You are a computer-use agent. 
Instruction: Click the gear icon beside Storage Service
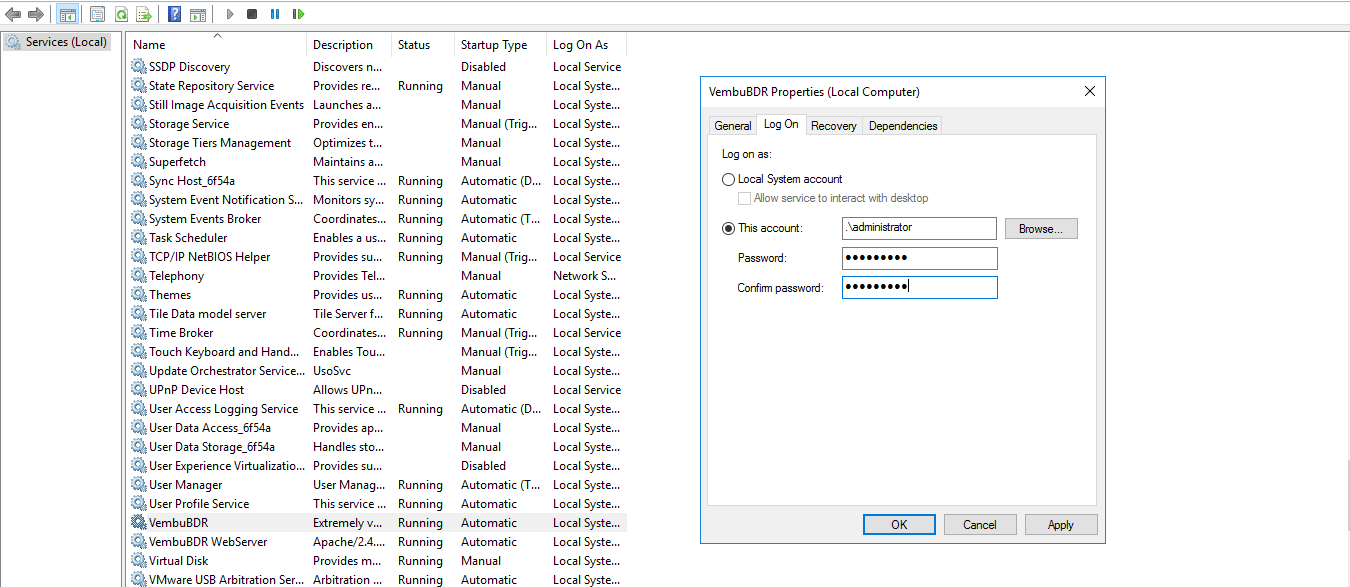[139, 124]
